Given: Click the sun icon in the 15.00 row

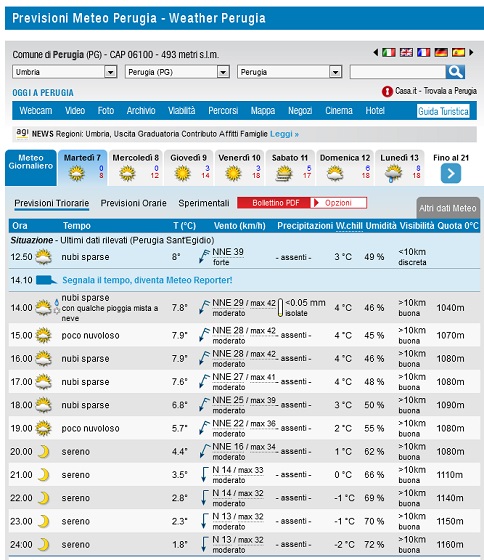Looking at the screenshot, I should [x=44, y=335].
